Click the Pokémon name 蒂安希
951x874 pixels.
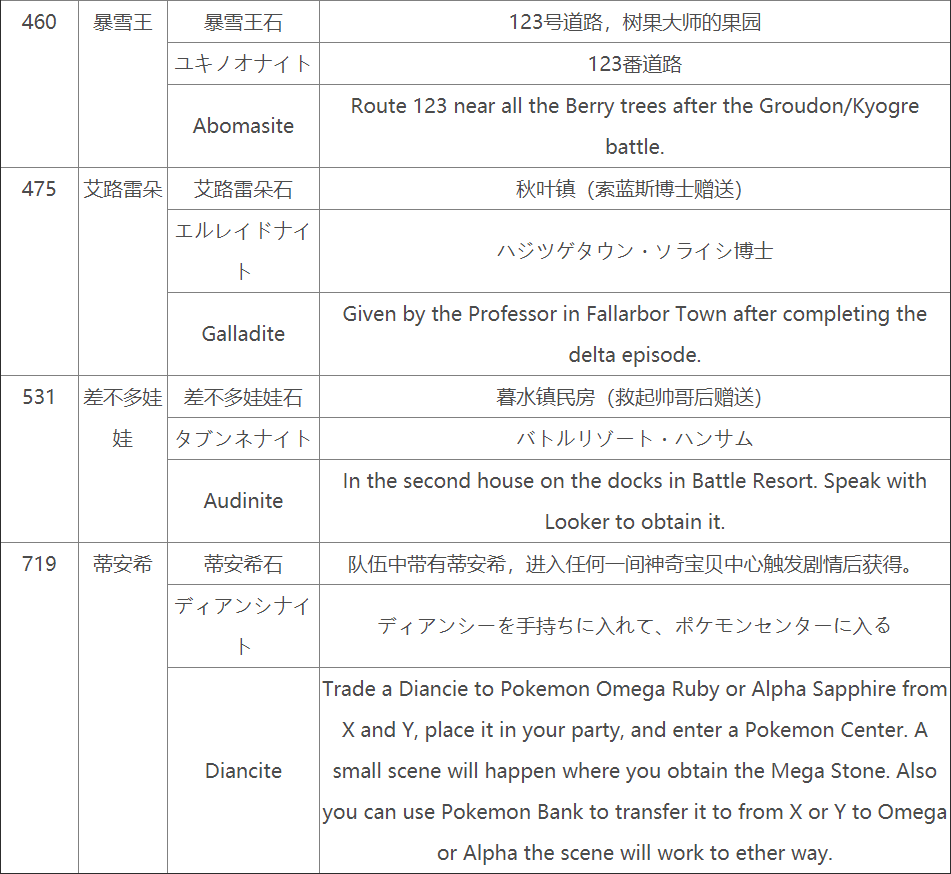click(123, 564)
